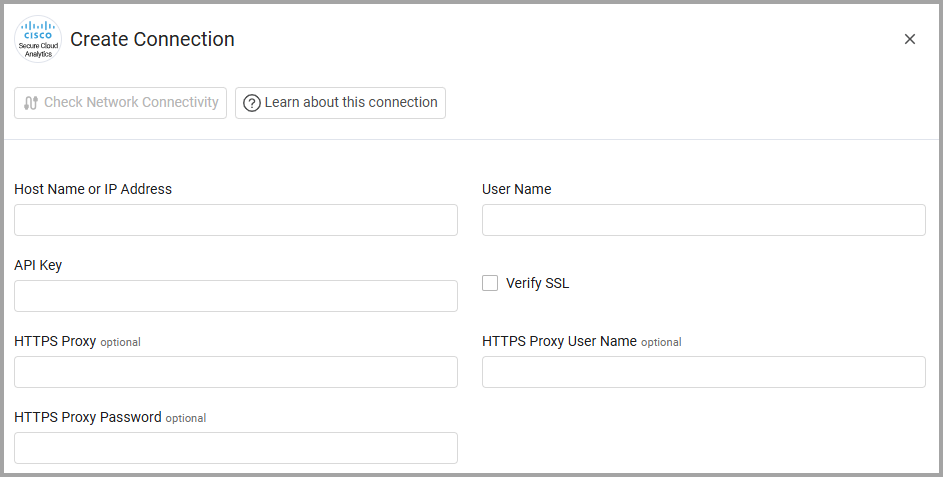
Task: Click the network connectivity icon
Action: point(31,103)
